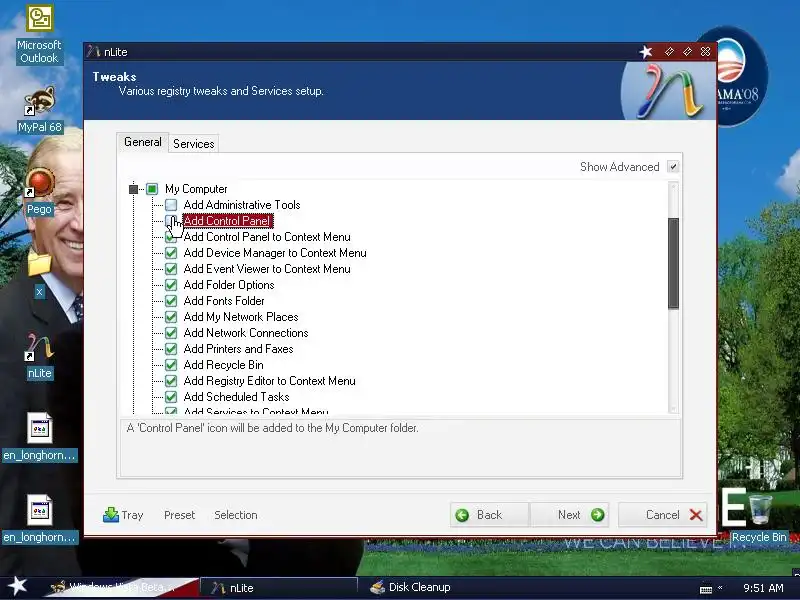The width and height of the screenshot is (800, 600).
Task: Click the keyboard icon in the system tray
Action: point(706,589)
